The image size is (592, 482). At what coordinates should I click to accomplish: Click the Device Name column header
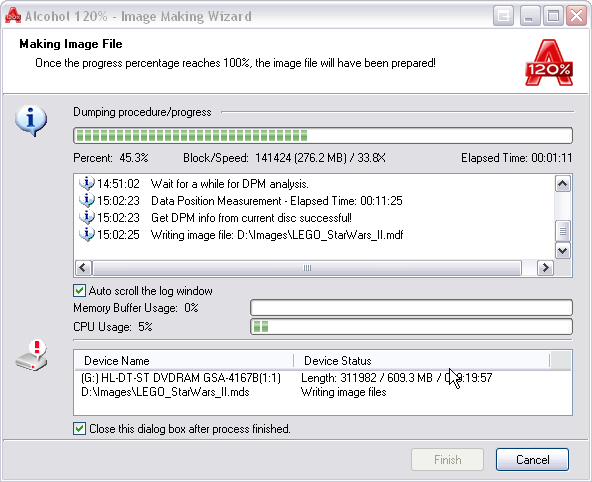184,360
